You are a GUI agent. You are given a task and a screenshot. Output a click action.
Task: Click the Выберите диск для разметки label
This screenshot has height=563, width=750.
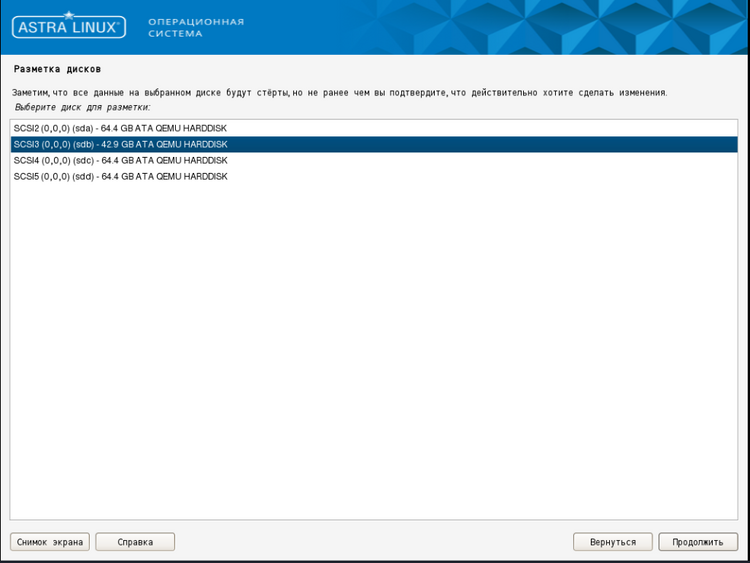click(x=82, y=106)
